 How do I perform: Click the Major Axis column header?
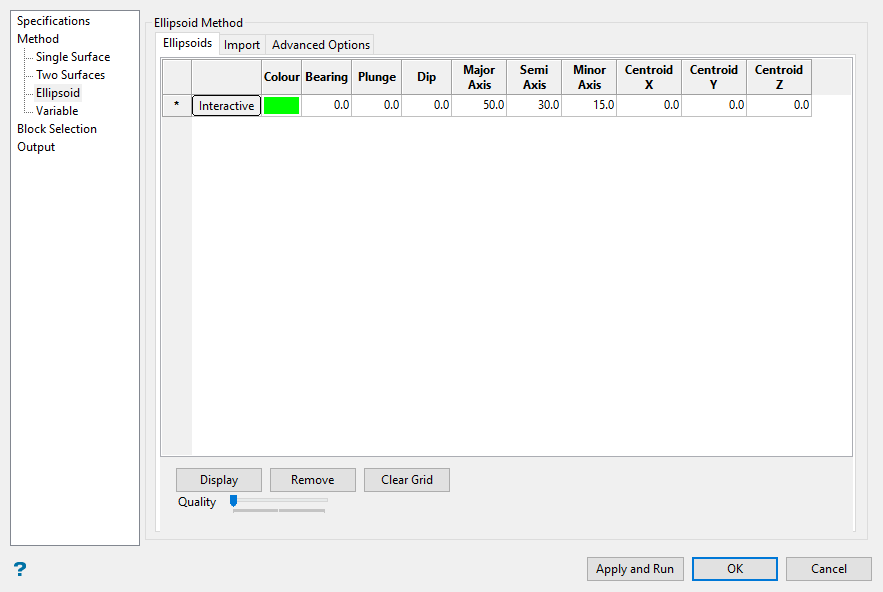(x=479, y=77)
